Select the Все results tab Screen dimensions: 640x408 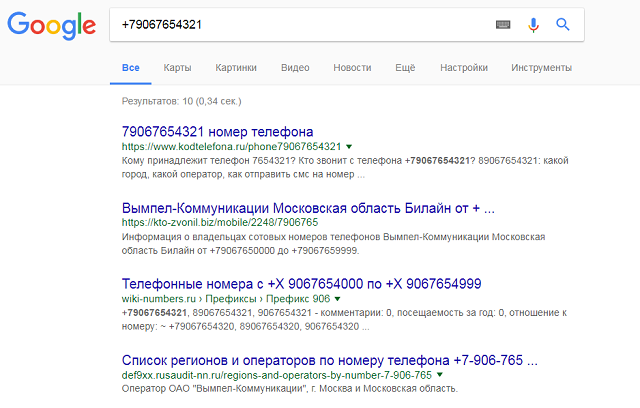point(131,68)
